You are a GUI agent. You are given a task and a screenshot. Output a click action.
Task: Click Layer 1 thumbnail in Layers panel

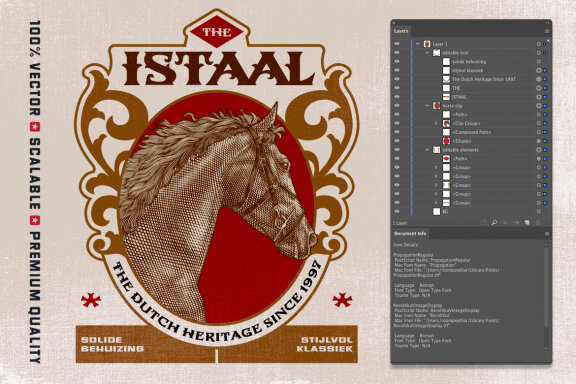click(x=427, y=44)
